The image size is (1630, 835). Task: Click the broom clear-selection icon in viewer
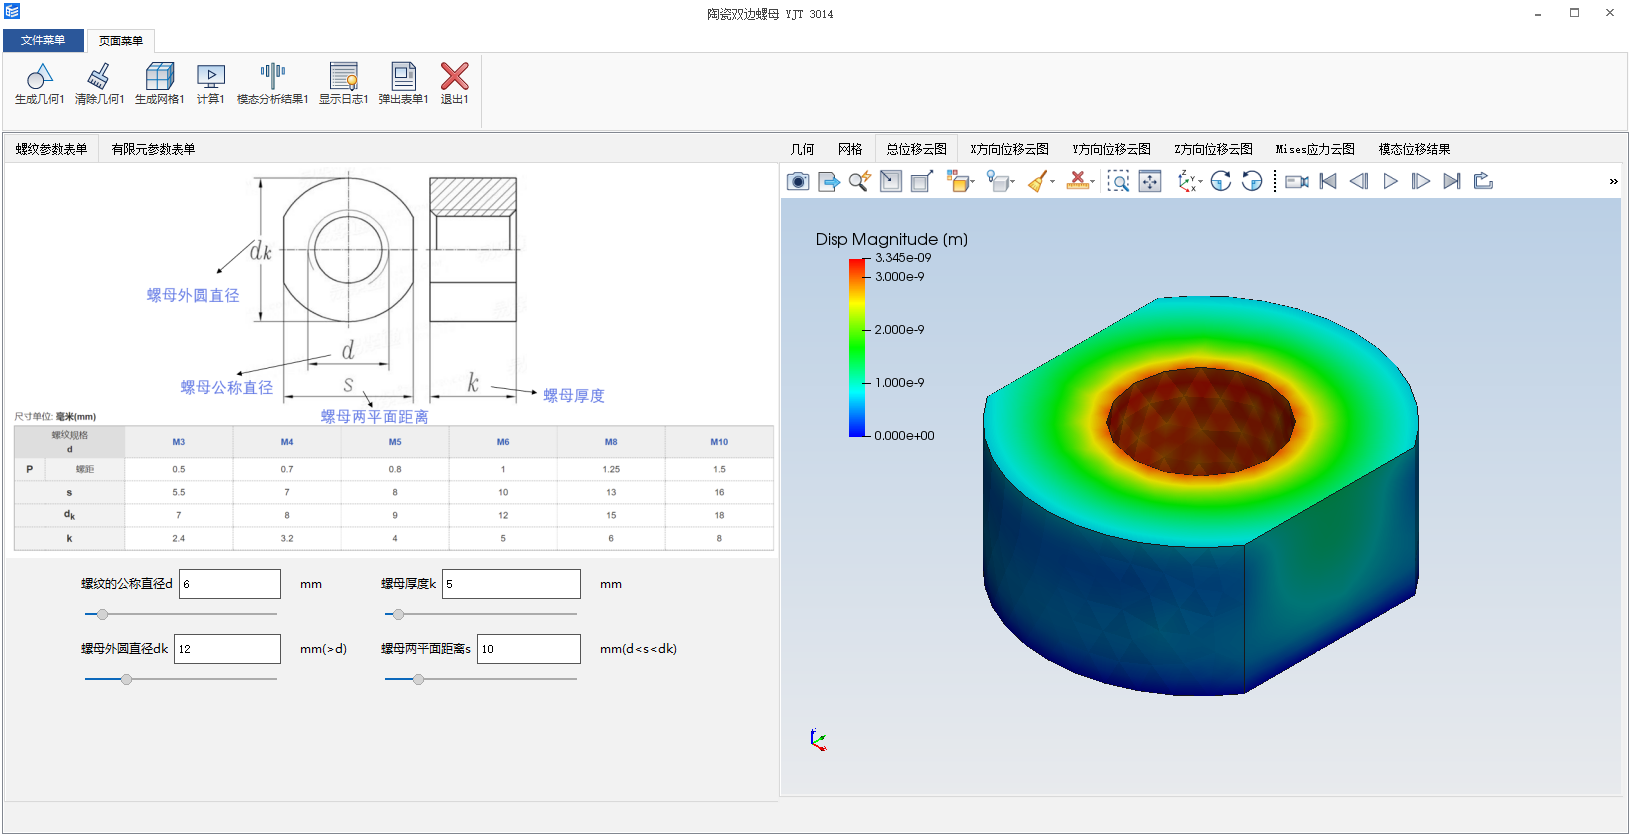tap(1038, 181)
